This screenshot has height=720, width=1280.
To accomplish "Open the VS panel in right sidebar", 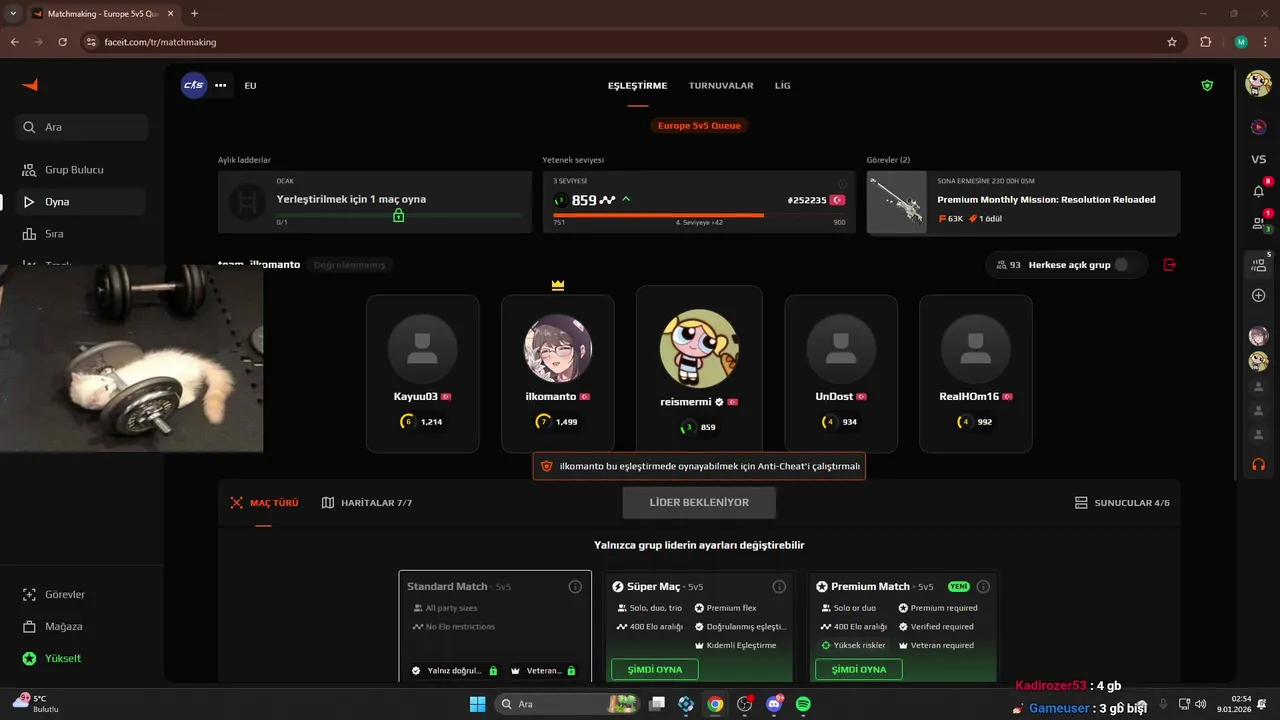I will [x=1258, y=159].
